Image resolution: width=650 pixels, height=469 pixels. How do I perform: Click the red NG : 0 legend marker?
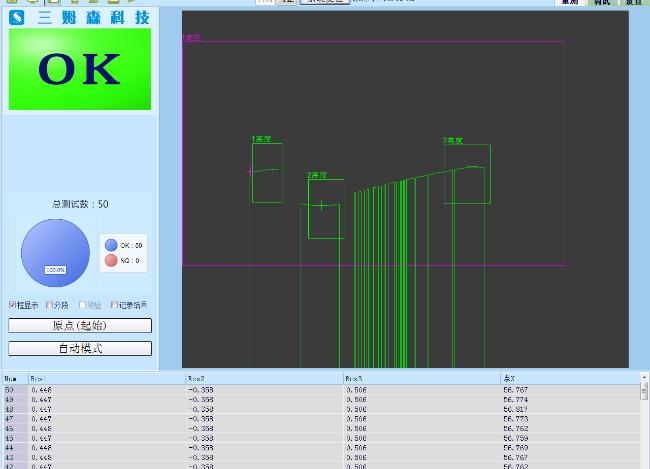(111, 260)
